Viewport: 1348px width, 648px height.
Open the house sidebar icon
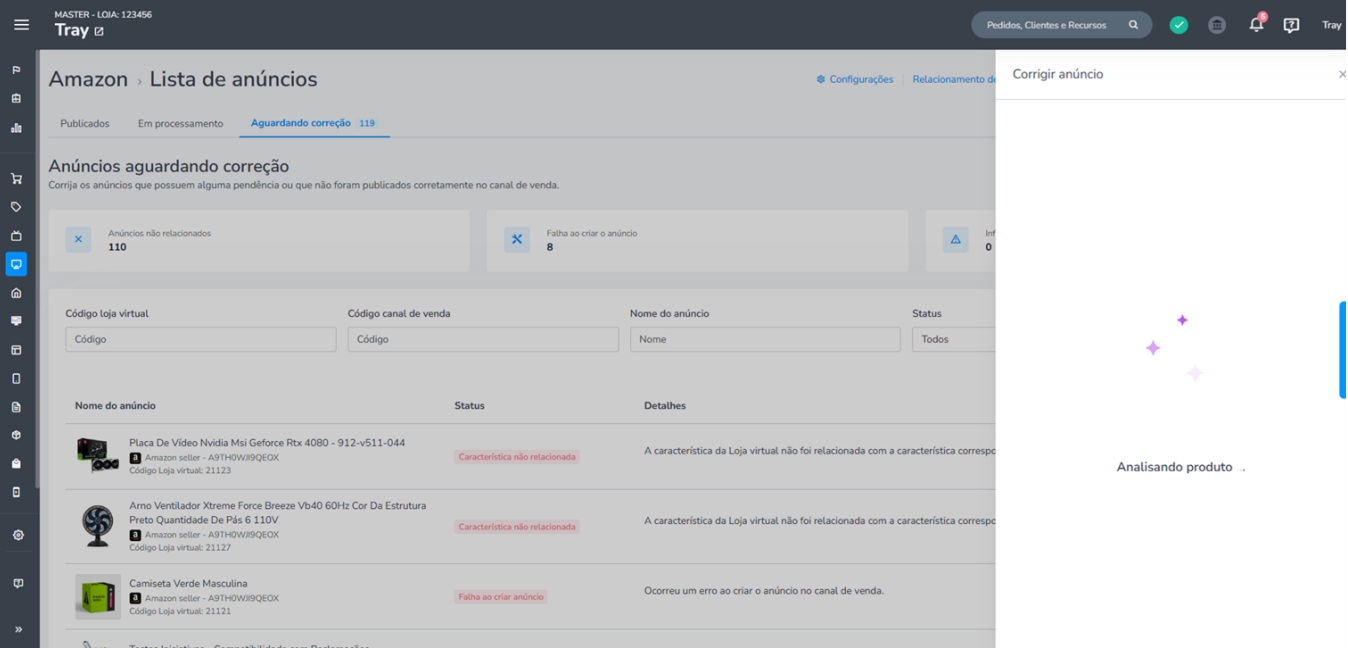(16, 293)
